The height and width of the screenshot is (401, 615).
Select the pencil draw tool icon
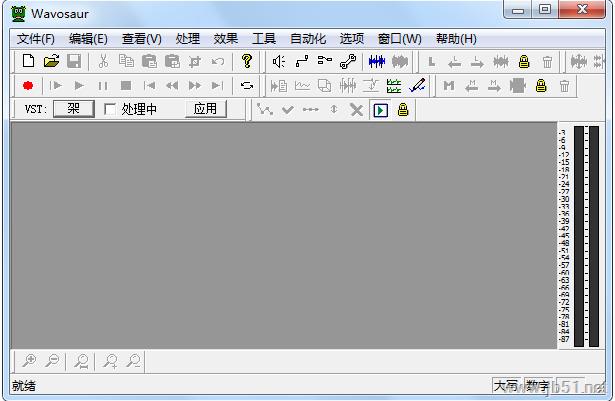(x=417, y=85)
